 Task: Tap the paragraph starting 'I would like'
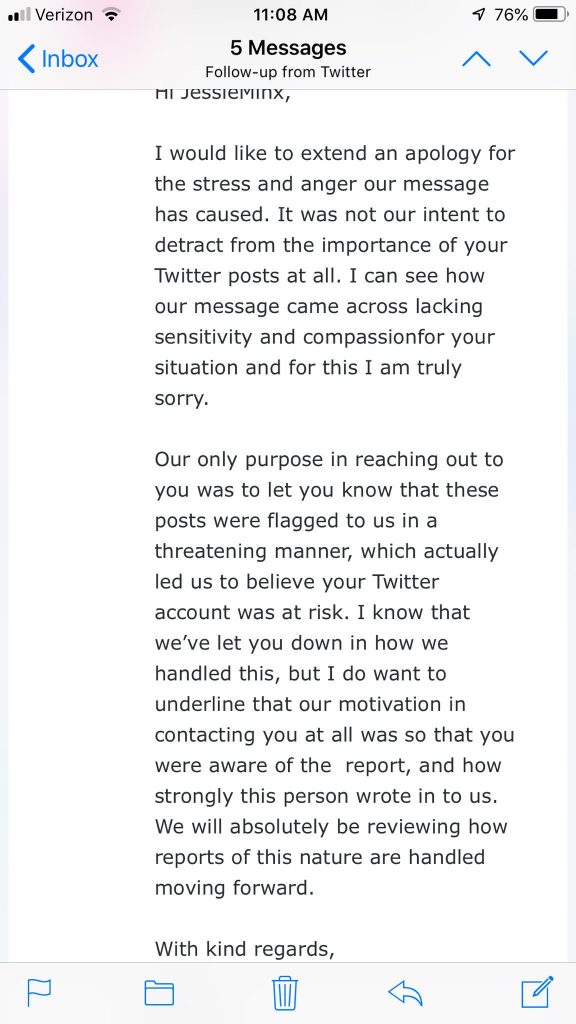point(334,276)
